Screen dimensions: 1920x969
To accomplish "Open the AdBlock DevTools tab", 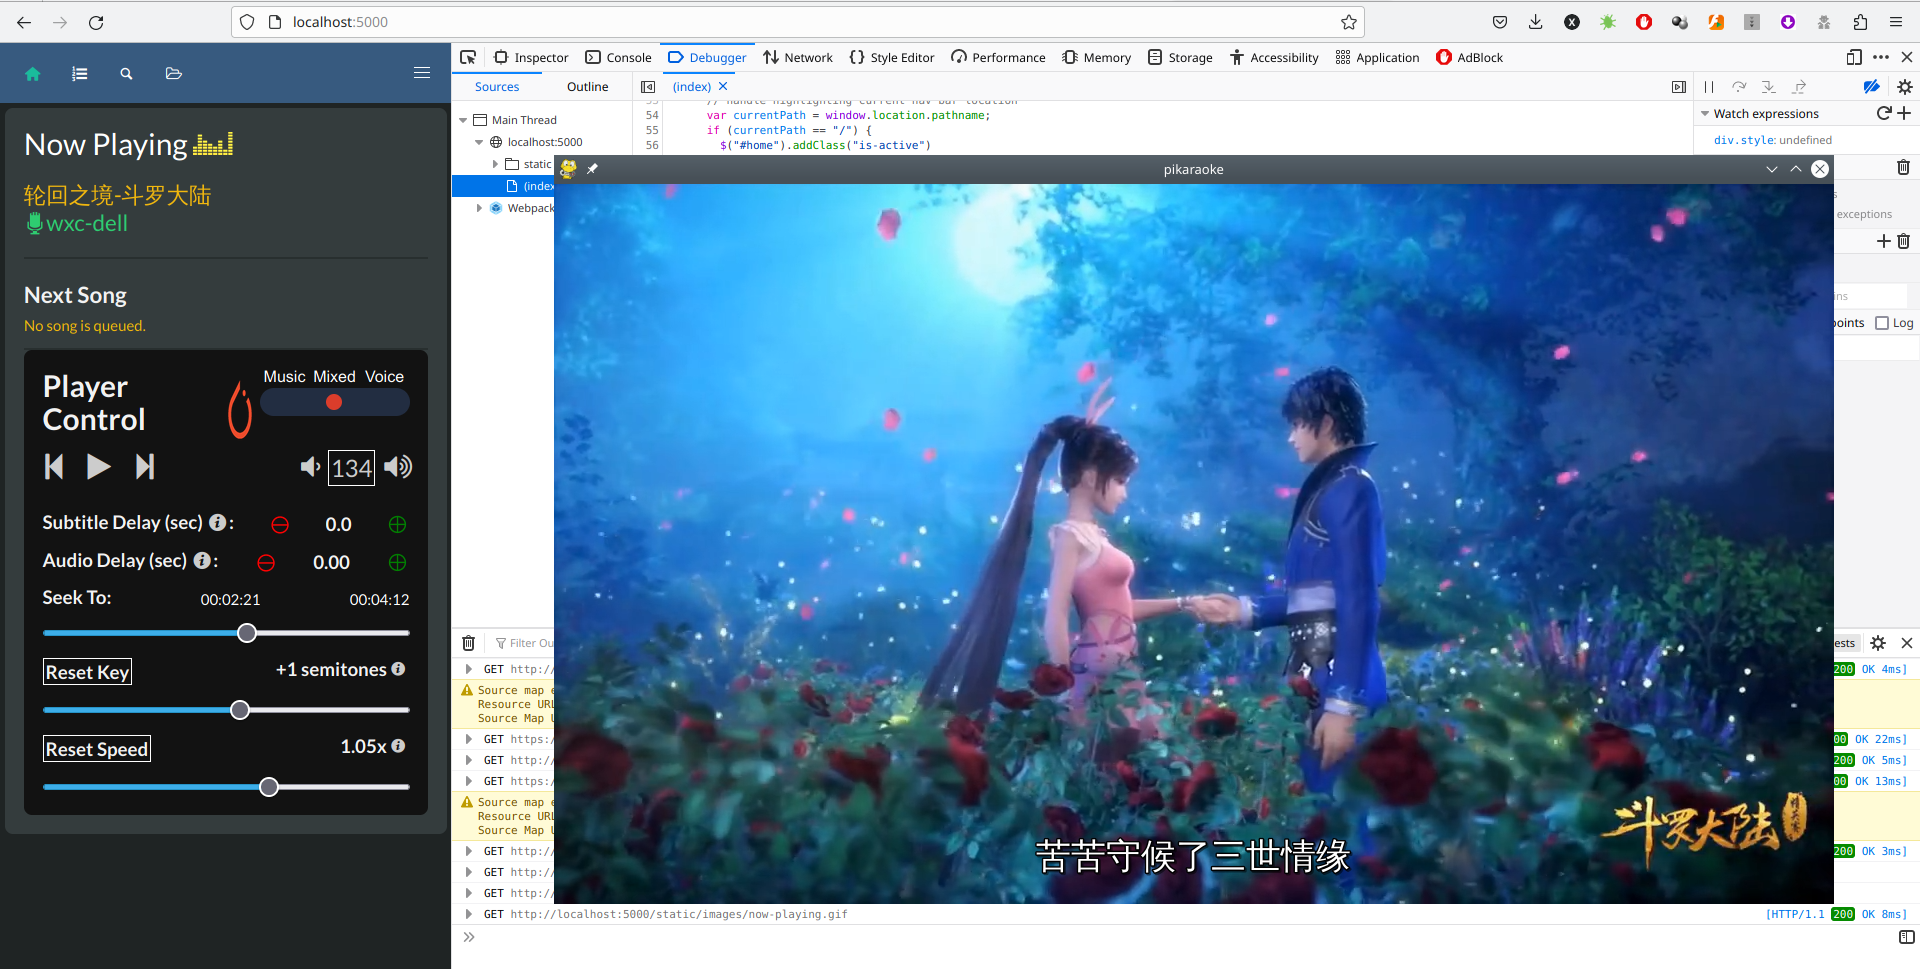I will tap(1469, 57).
